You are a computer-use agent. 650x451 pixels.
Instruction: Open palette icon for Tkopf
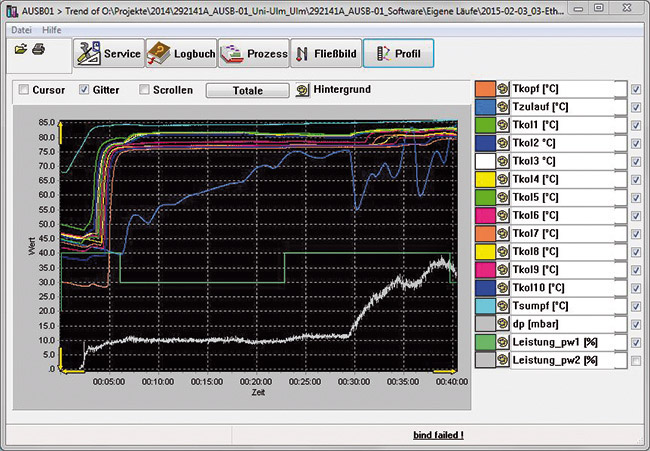tap(503, 89)
